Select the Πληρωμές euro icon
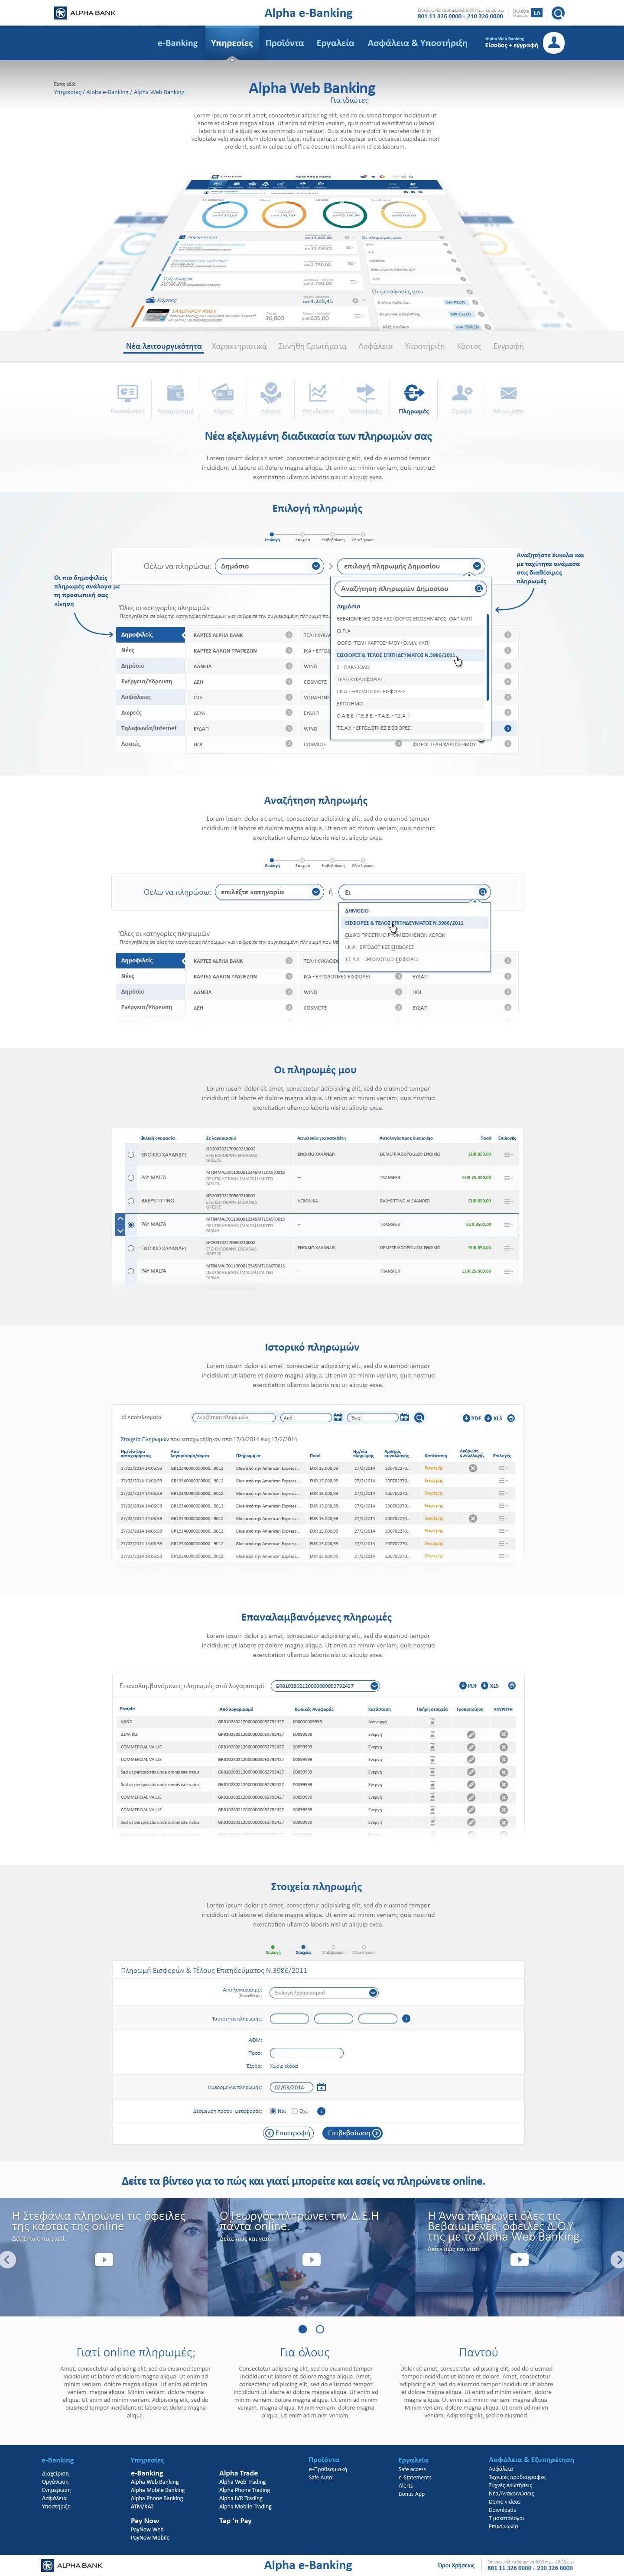 (x=413, y=393)
